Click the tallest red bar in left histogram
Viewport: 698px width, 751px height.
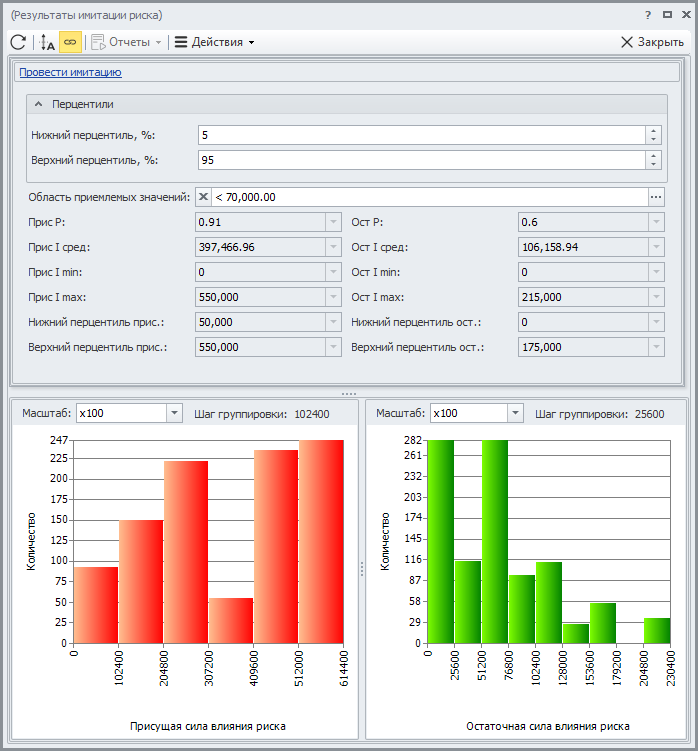pos(321,540)
